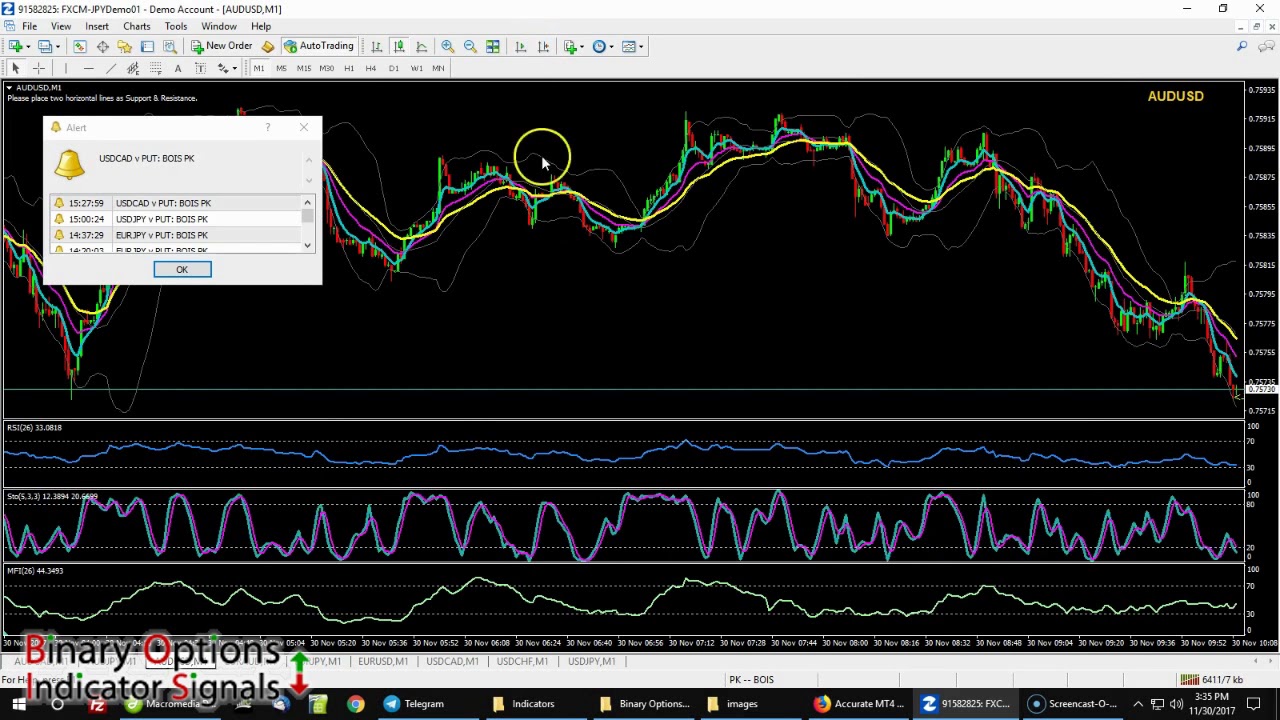
Task: Select the trendline drawing tool
Action: point(110,68)
